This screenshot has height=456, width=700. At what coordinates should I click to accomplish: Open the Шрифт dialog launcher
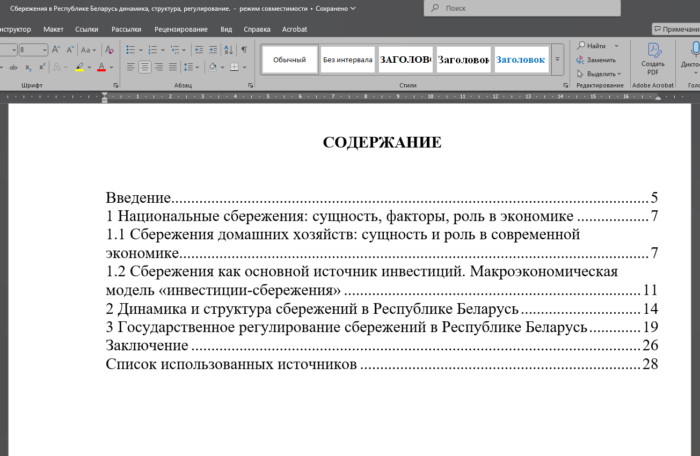pyautogui.click(x=116, y=85)
